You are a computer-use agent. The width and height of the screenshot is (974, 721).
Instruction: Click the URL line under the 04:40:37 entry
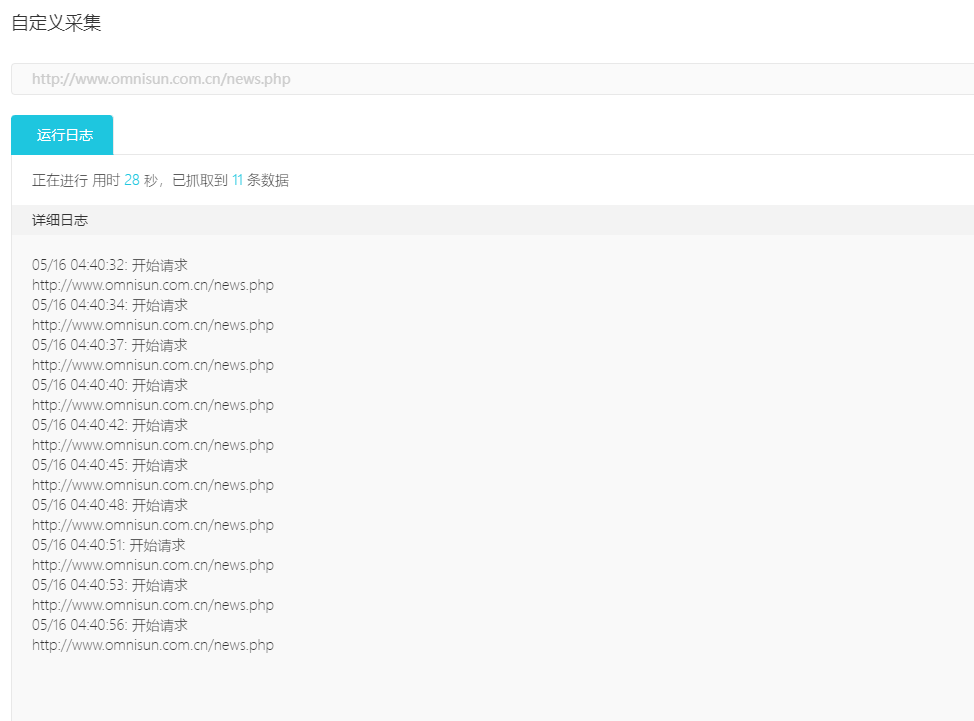[153, 365]
